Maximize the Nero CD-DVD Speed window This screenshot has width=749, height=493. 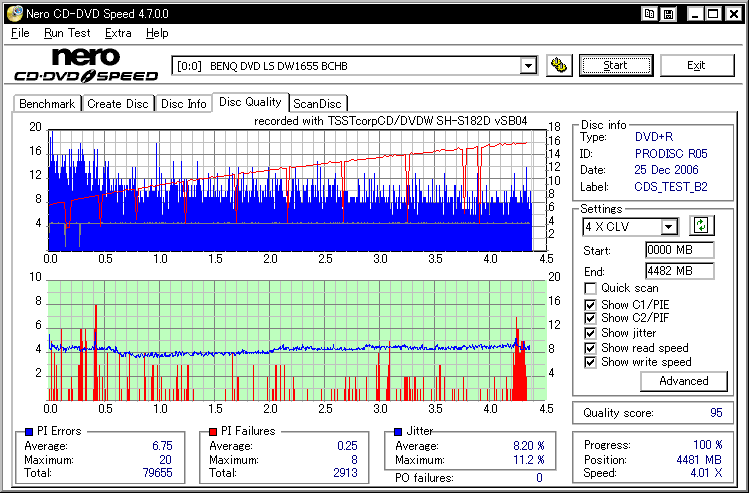(x=713, y=13)
